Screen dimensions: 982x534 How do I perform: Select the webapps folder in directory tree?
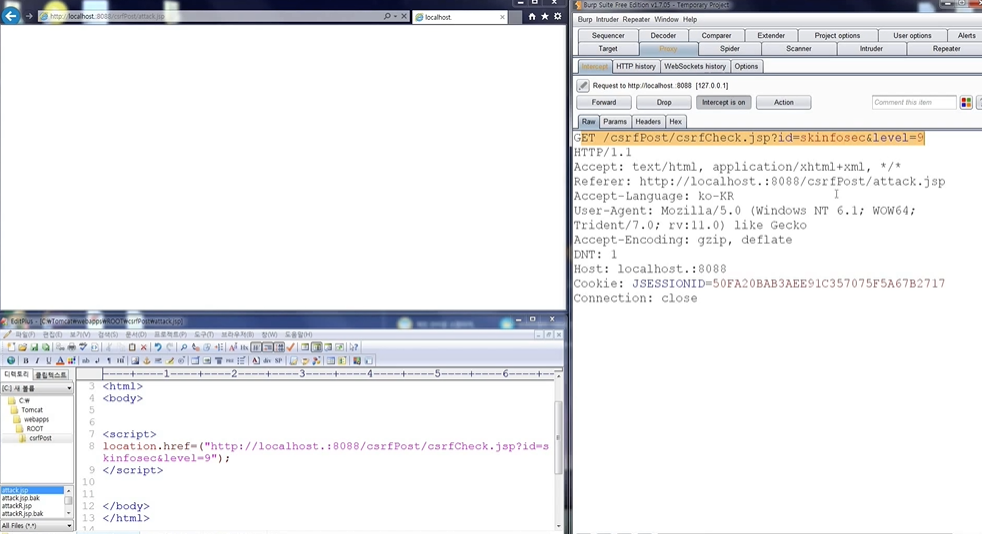click(36, 419)
